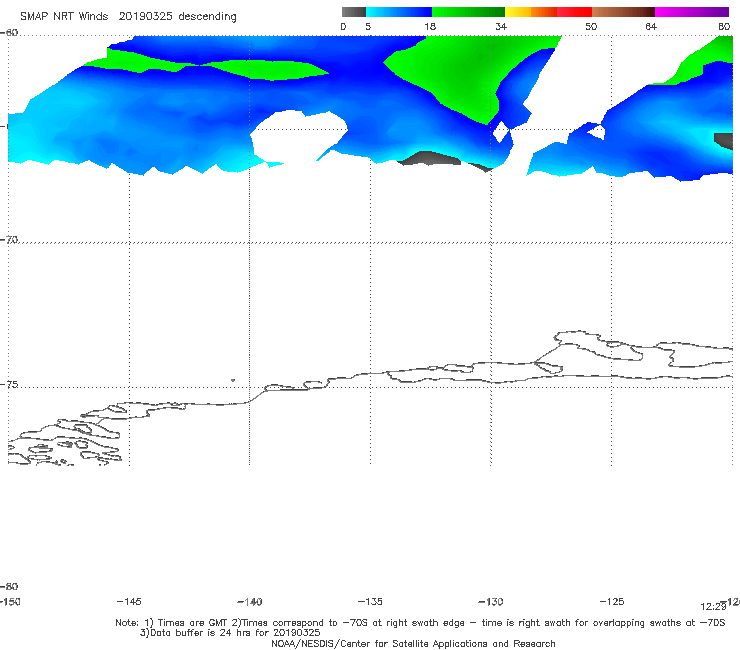Click the small island dot near -141, -75
The width and height of the screenshot is (740, 650).
coord(233,380)
